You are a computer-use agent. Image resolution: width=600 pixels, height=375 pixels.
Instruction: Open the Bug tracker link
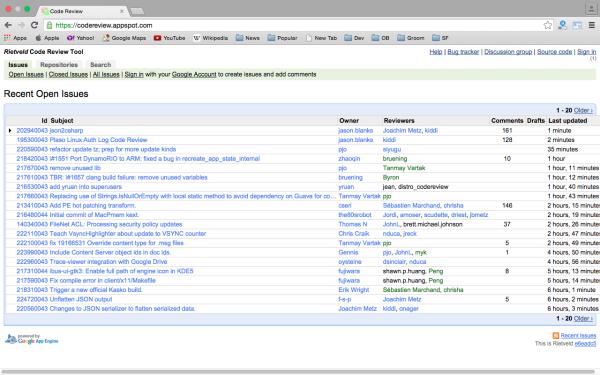click(x=463, y=52)
